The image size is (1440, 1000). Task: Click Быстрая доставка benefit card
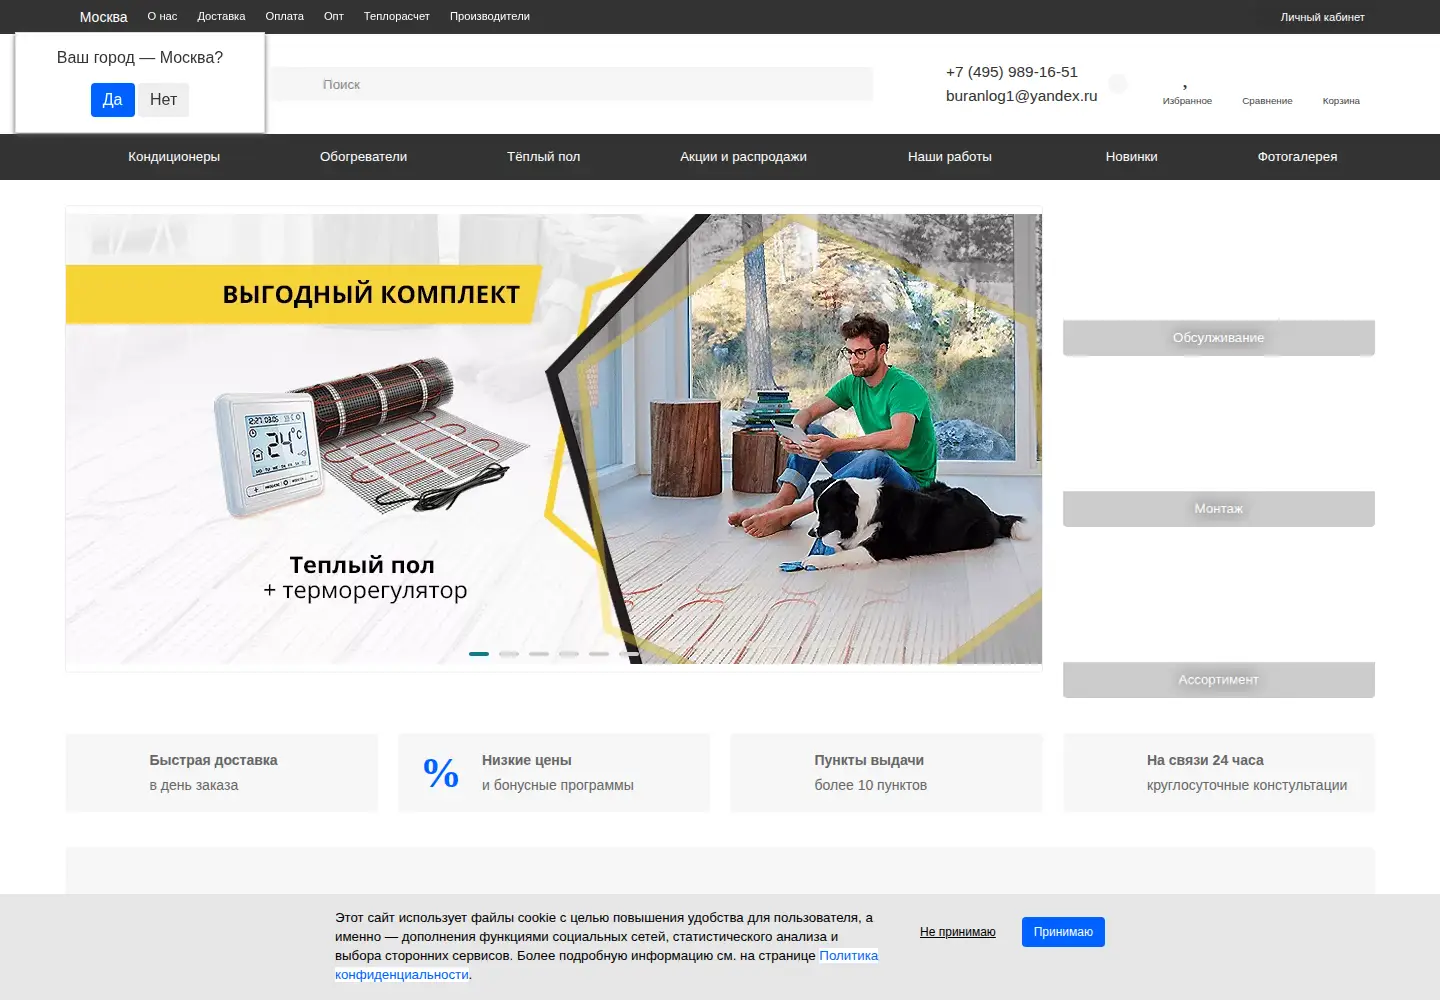[x=222, y=773]
